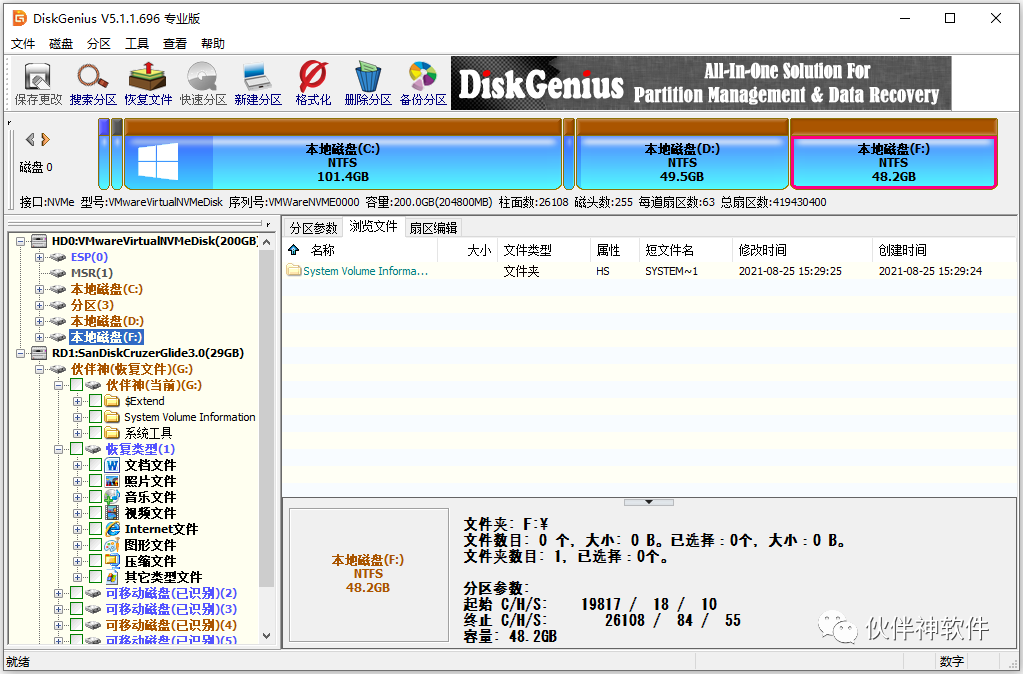Click the 文档文件 Word icon

coord(112,465)
